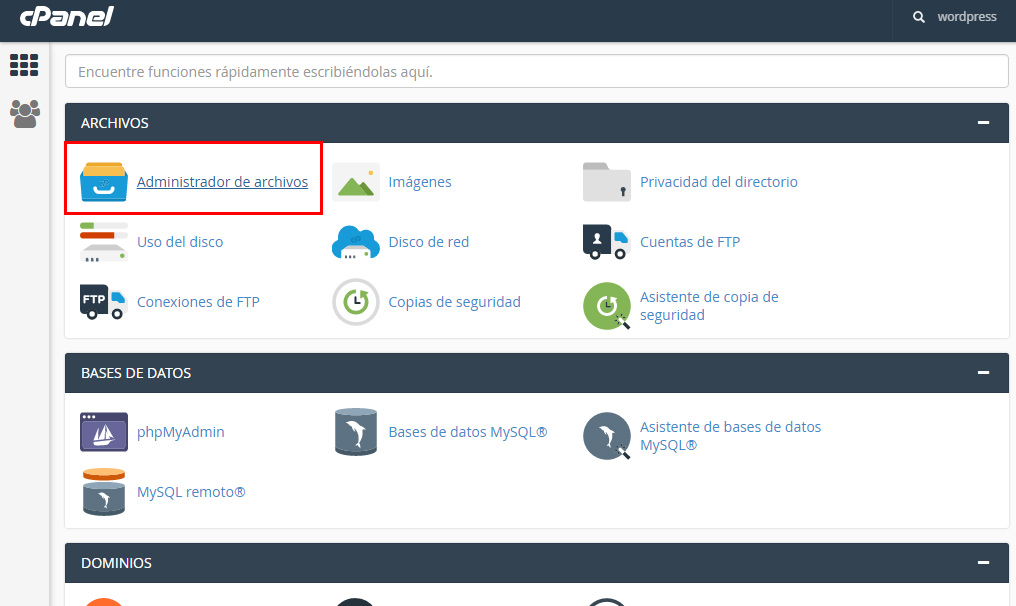Open the Cuentas de FTP link
This screenshot has width=1016, height=606.
[690, 242]
